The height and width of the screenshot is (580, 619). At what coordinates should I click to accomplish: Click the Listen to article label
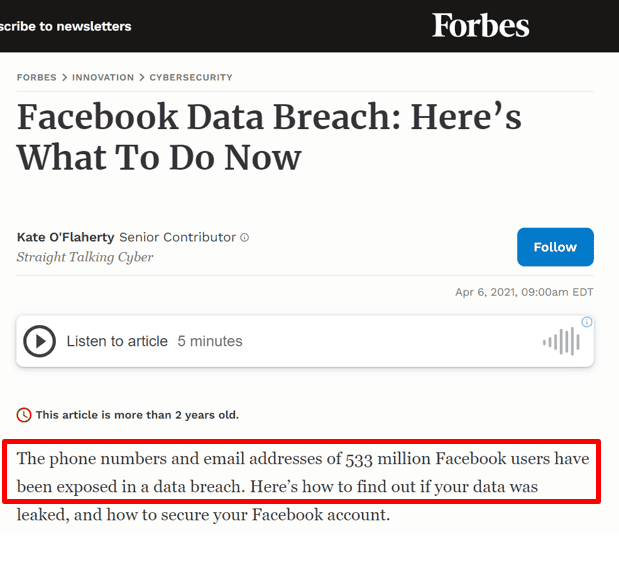117,341
